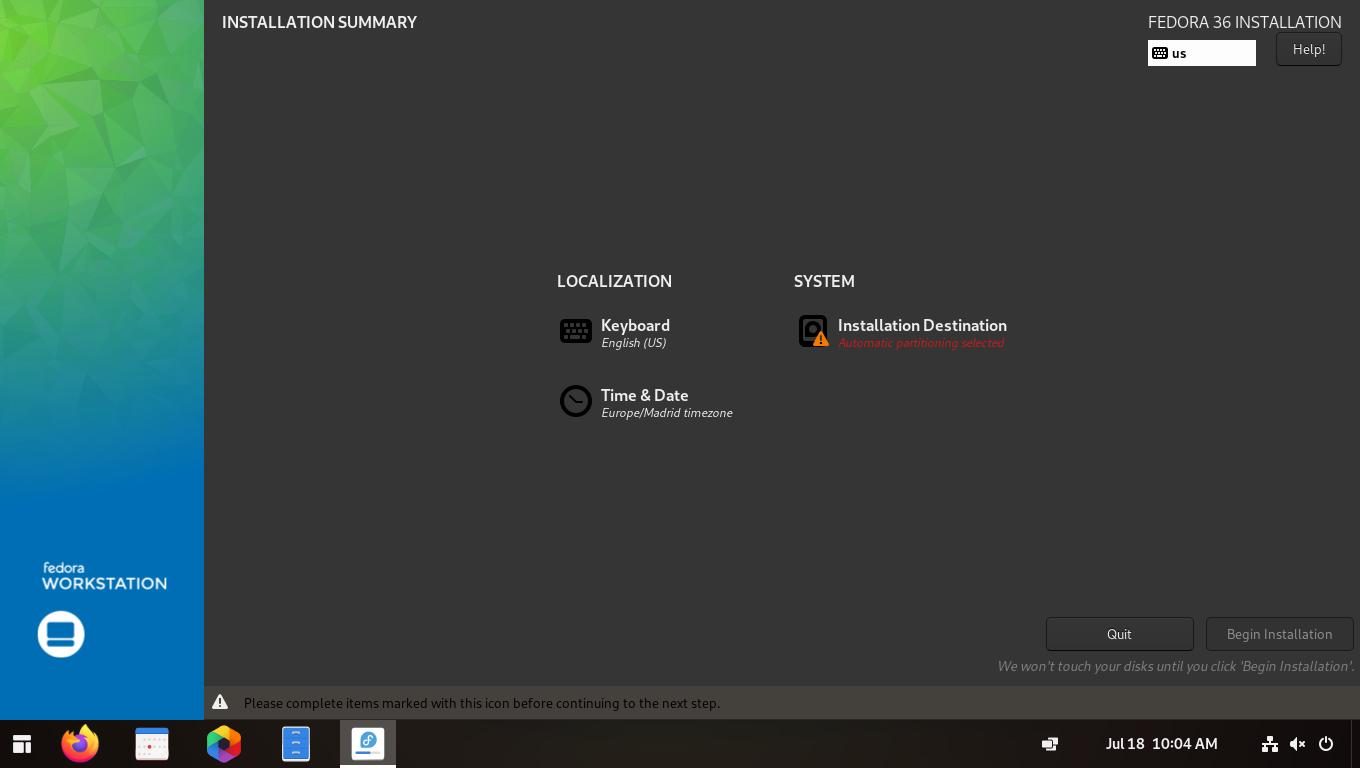Open the Time & Date clock icon
Image resolution: width=1360 pixels, height=768 pixels.
pyautogui.click(x=576, y=401)
